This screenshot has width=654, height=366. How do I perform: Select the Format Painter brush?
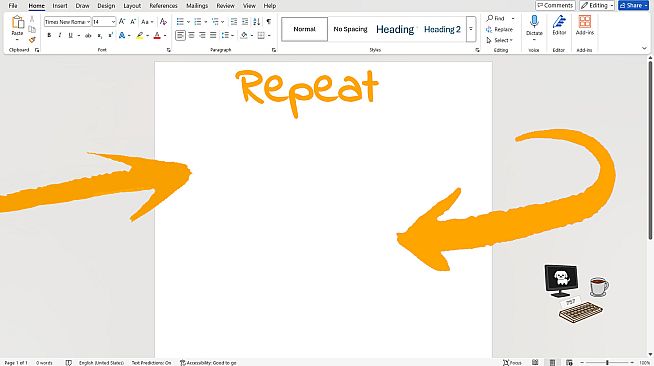click(32, 40)
